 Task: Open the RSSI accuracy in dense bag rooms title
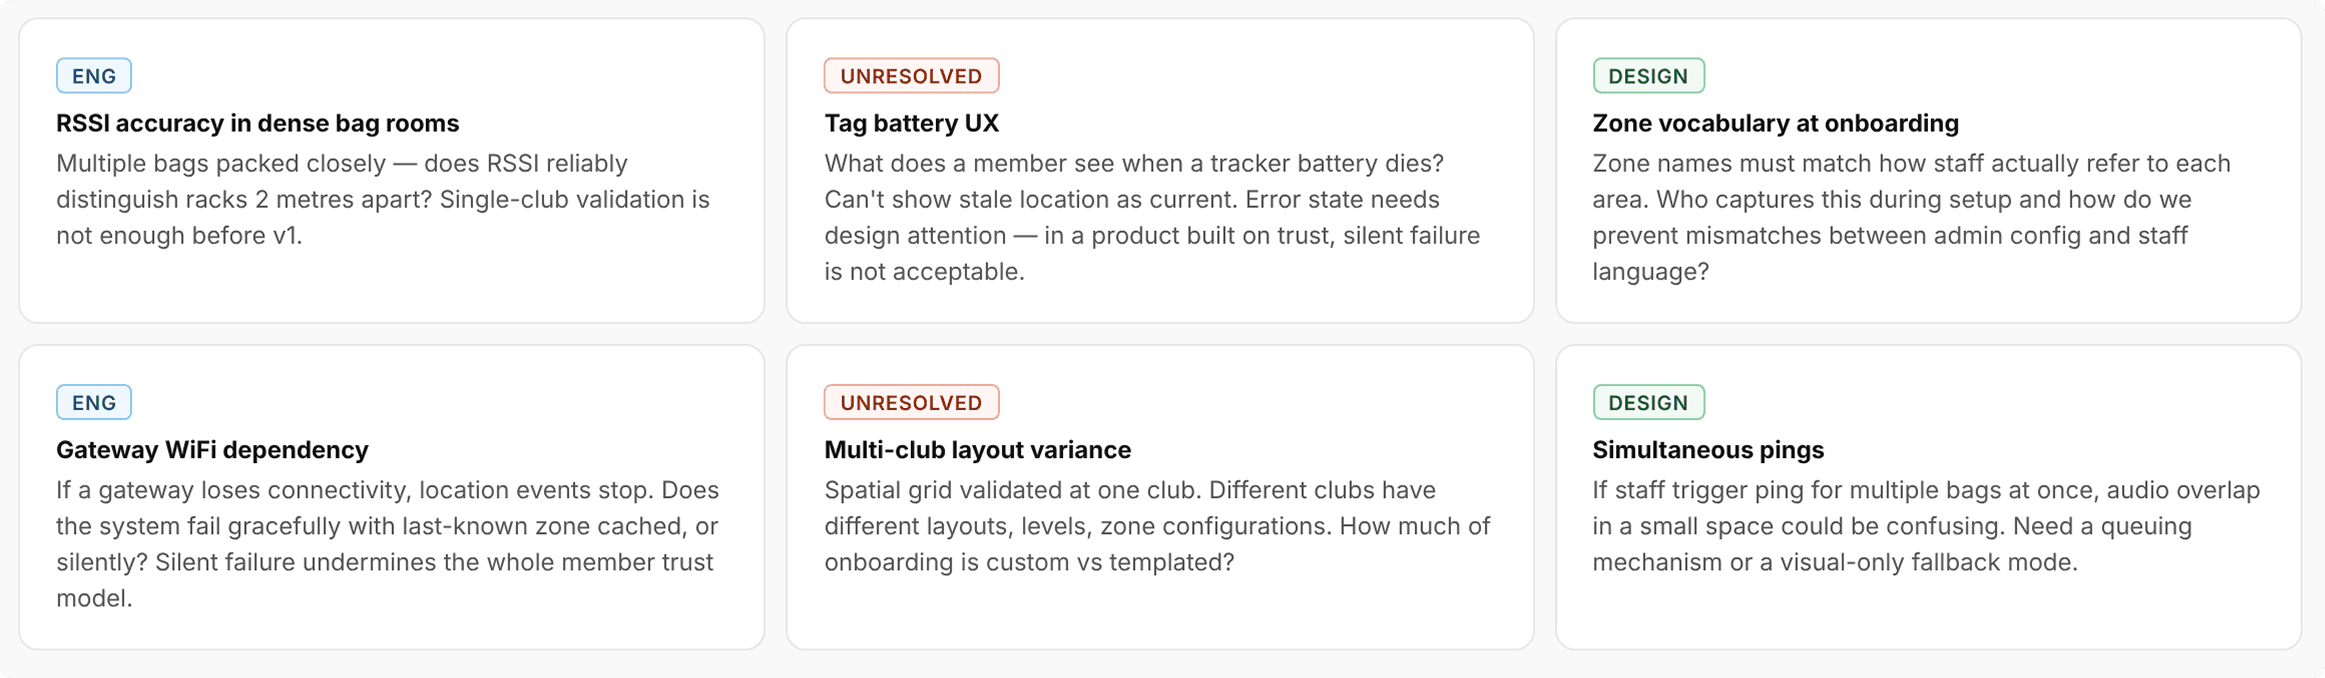tap(257, 123)
